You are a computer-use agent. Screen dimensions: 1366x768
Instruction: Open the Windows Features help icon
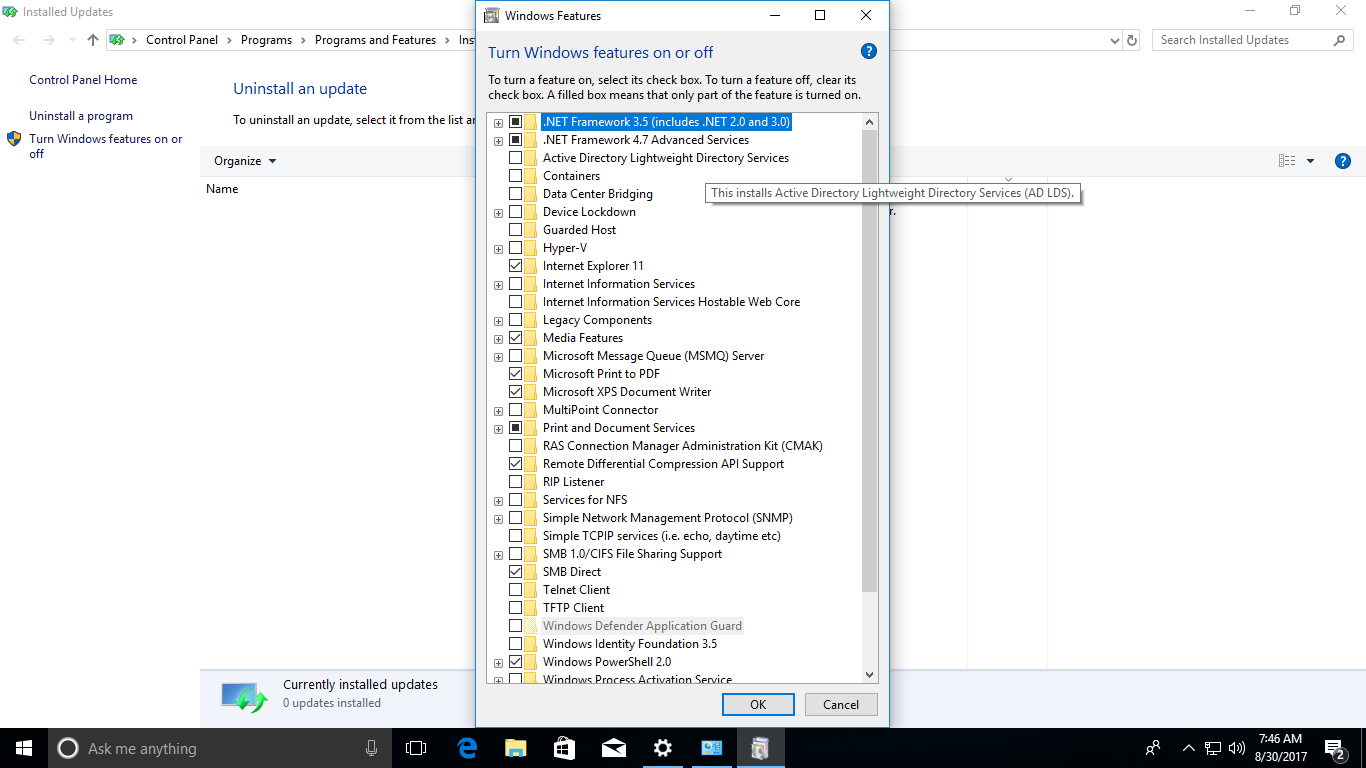tap(869, 52)
